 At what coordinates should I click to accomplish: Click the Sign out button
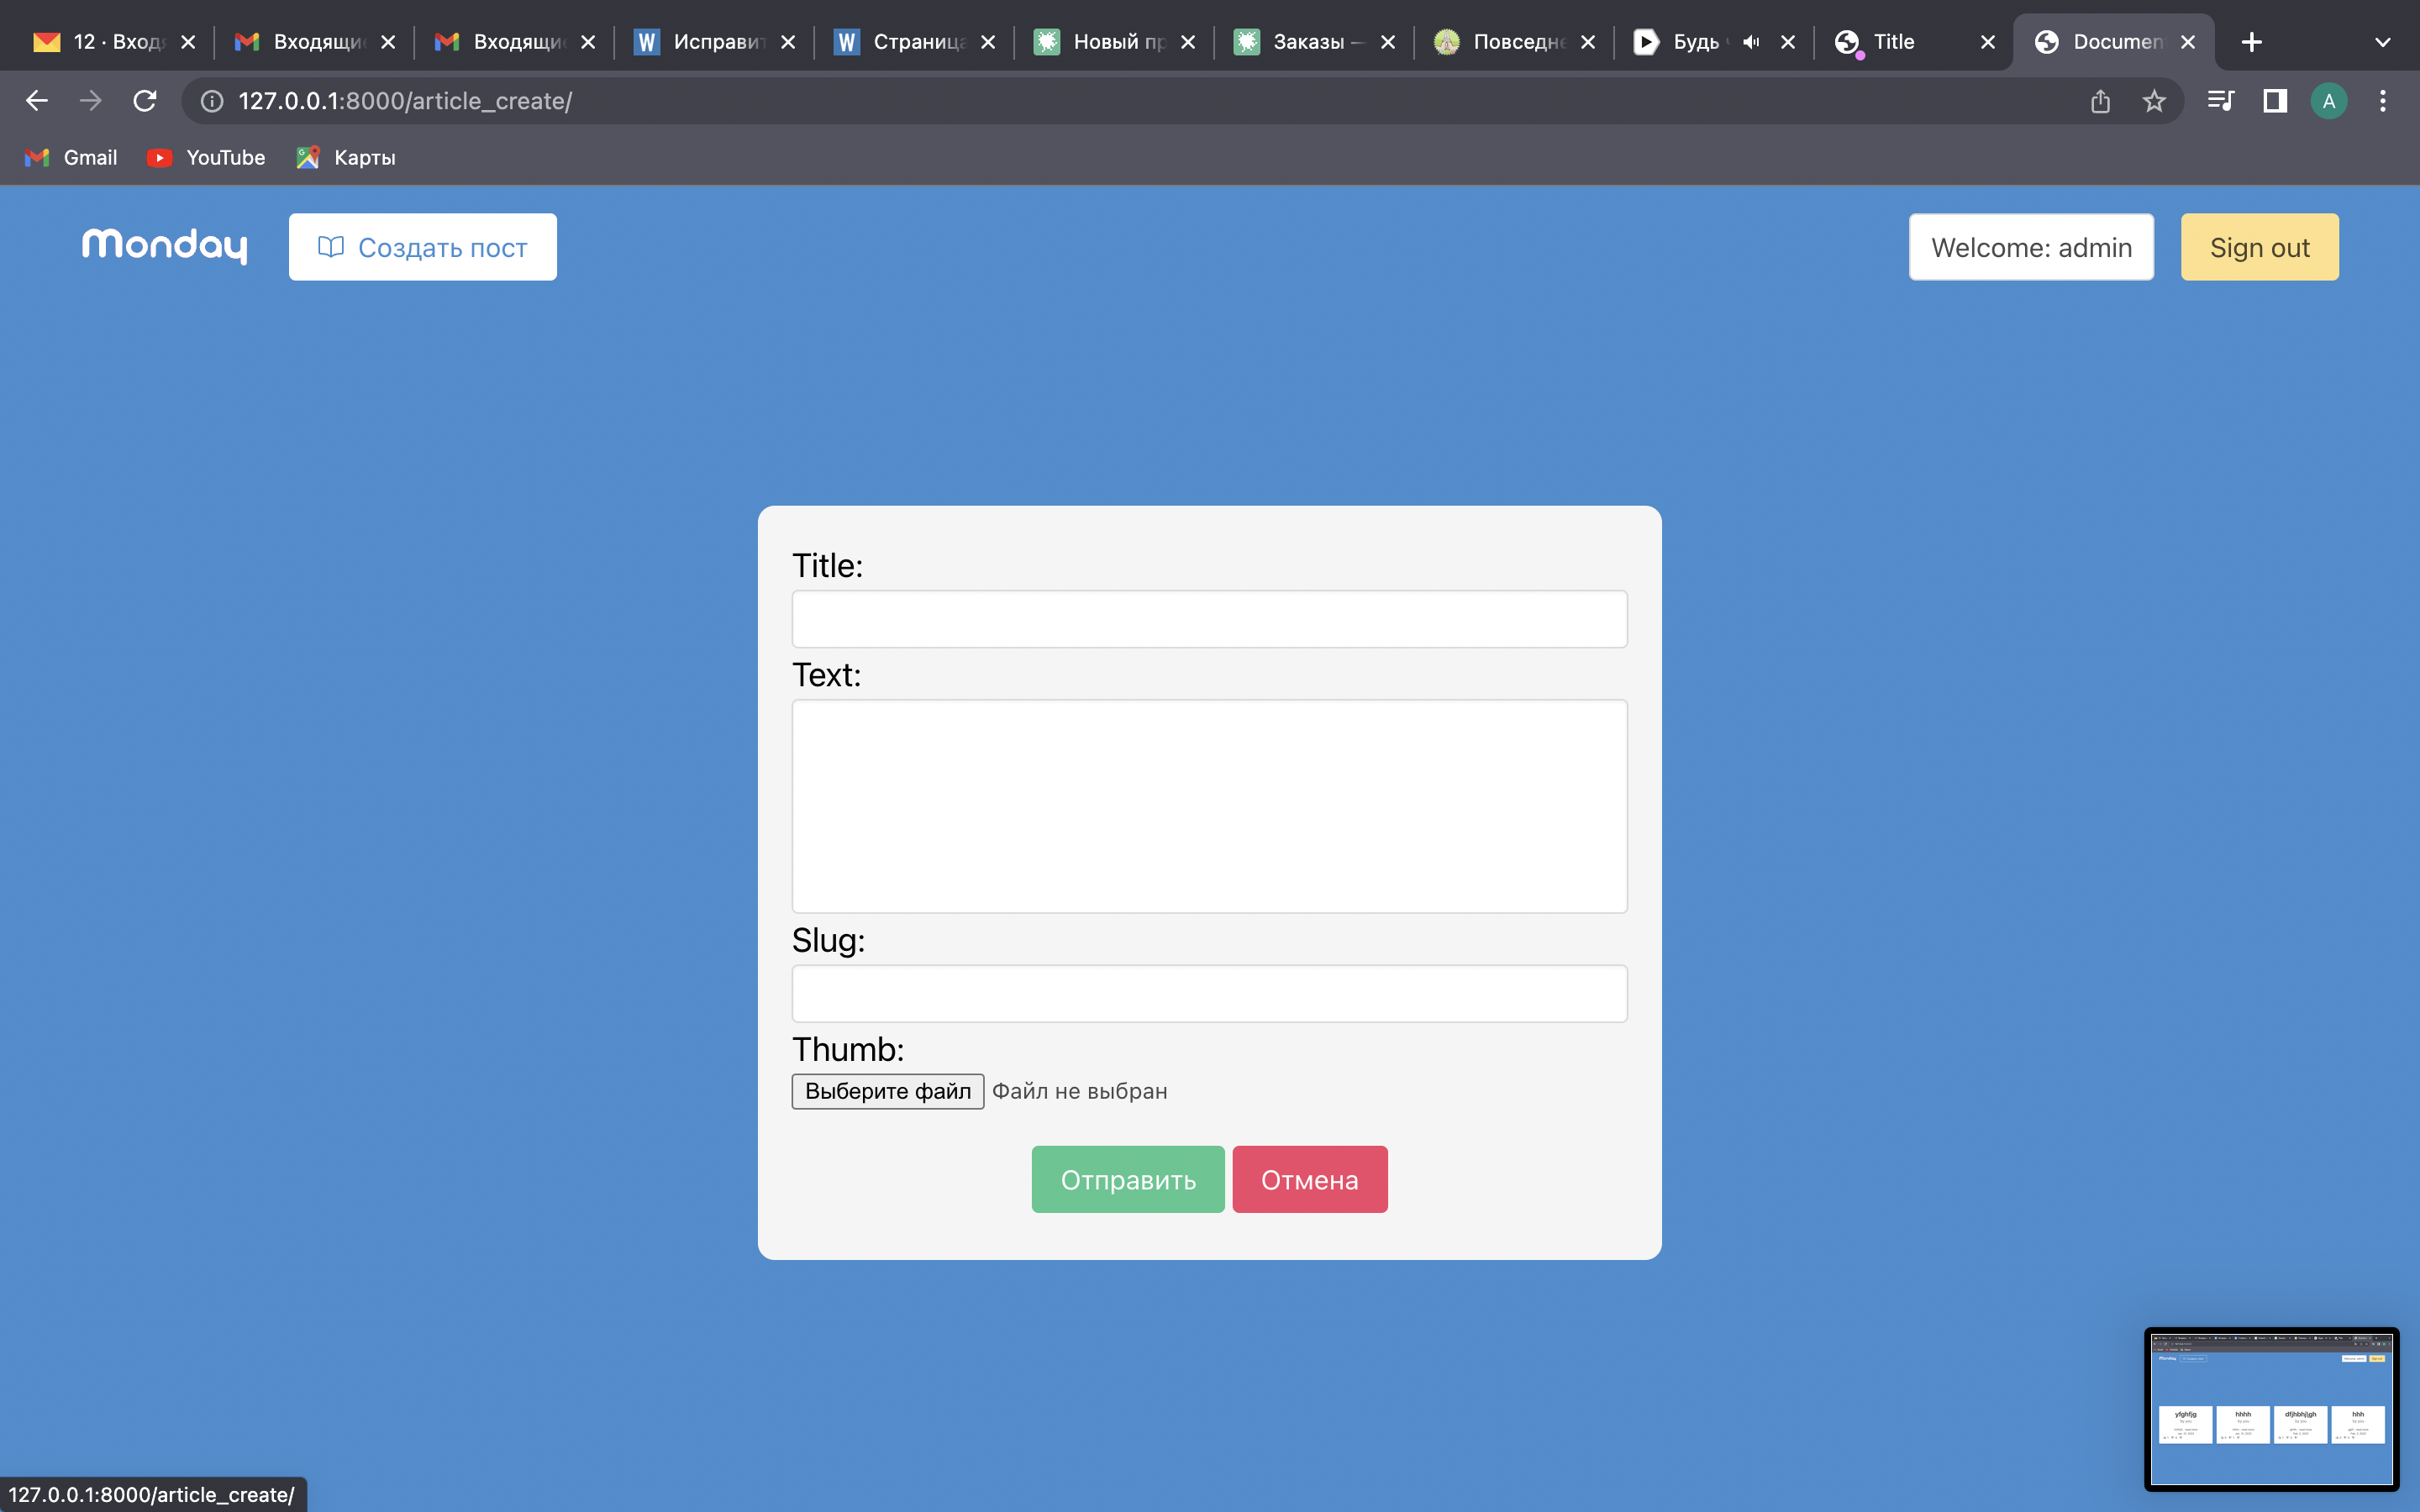(2260, 247)
